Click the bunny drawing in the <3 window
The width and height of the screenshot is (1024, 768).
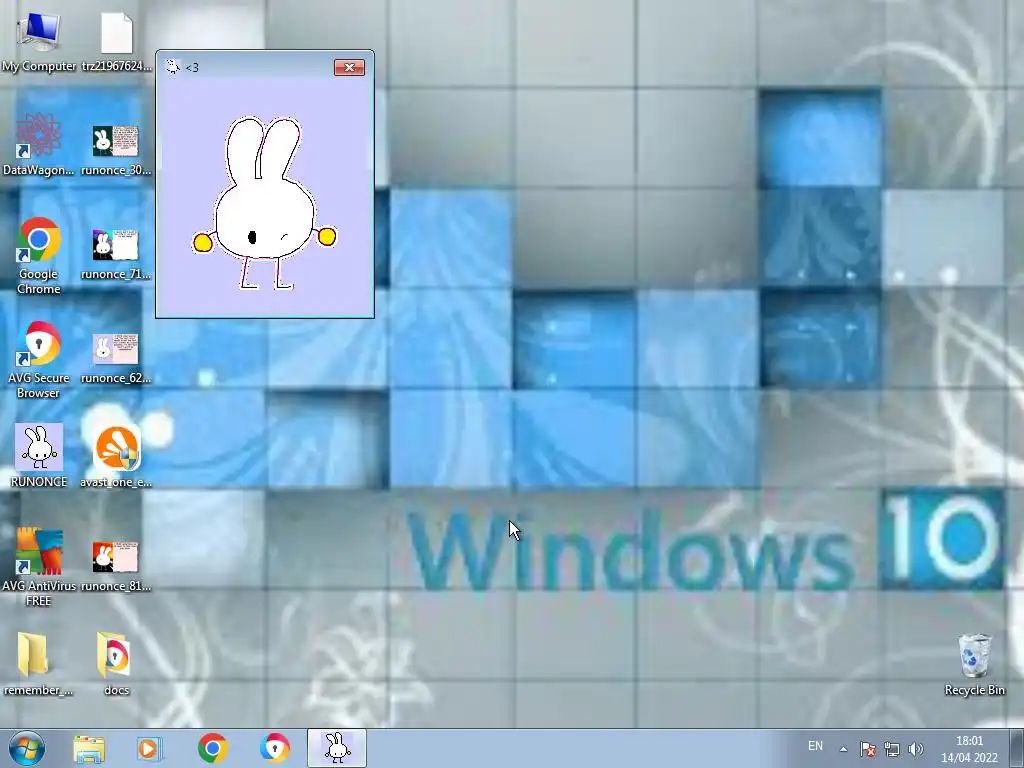tap(264, 203)
